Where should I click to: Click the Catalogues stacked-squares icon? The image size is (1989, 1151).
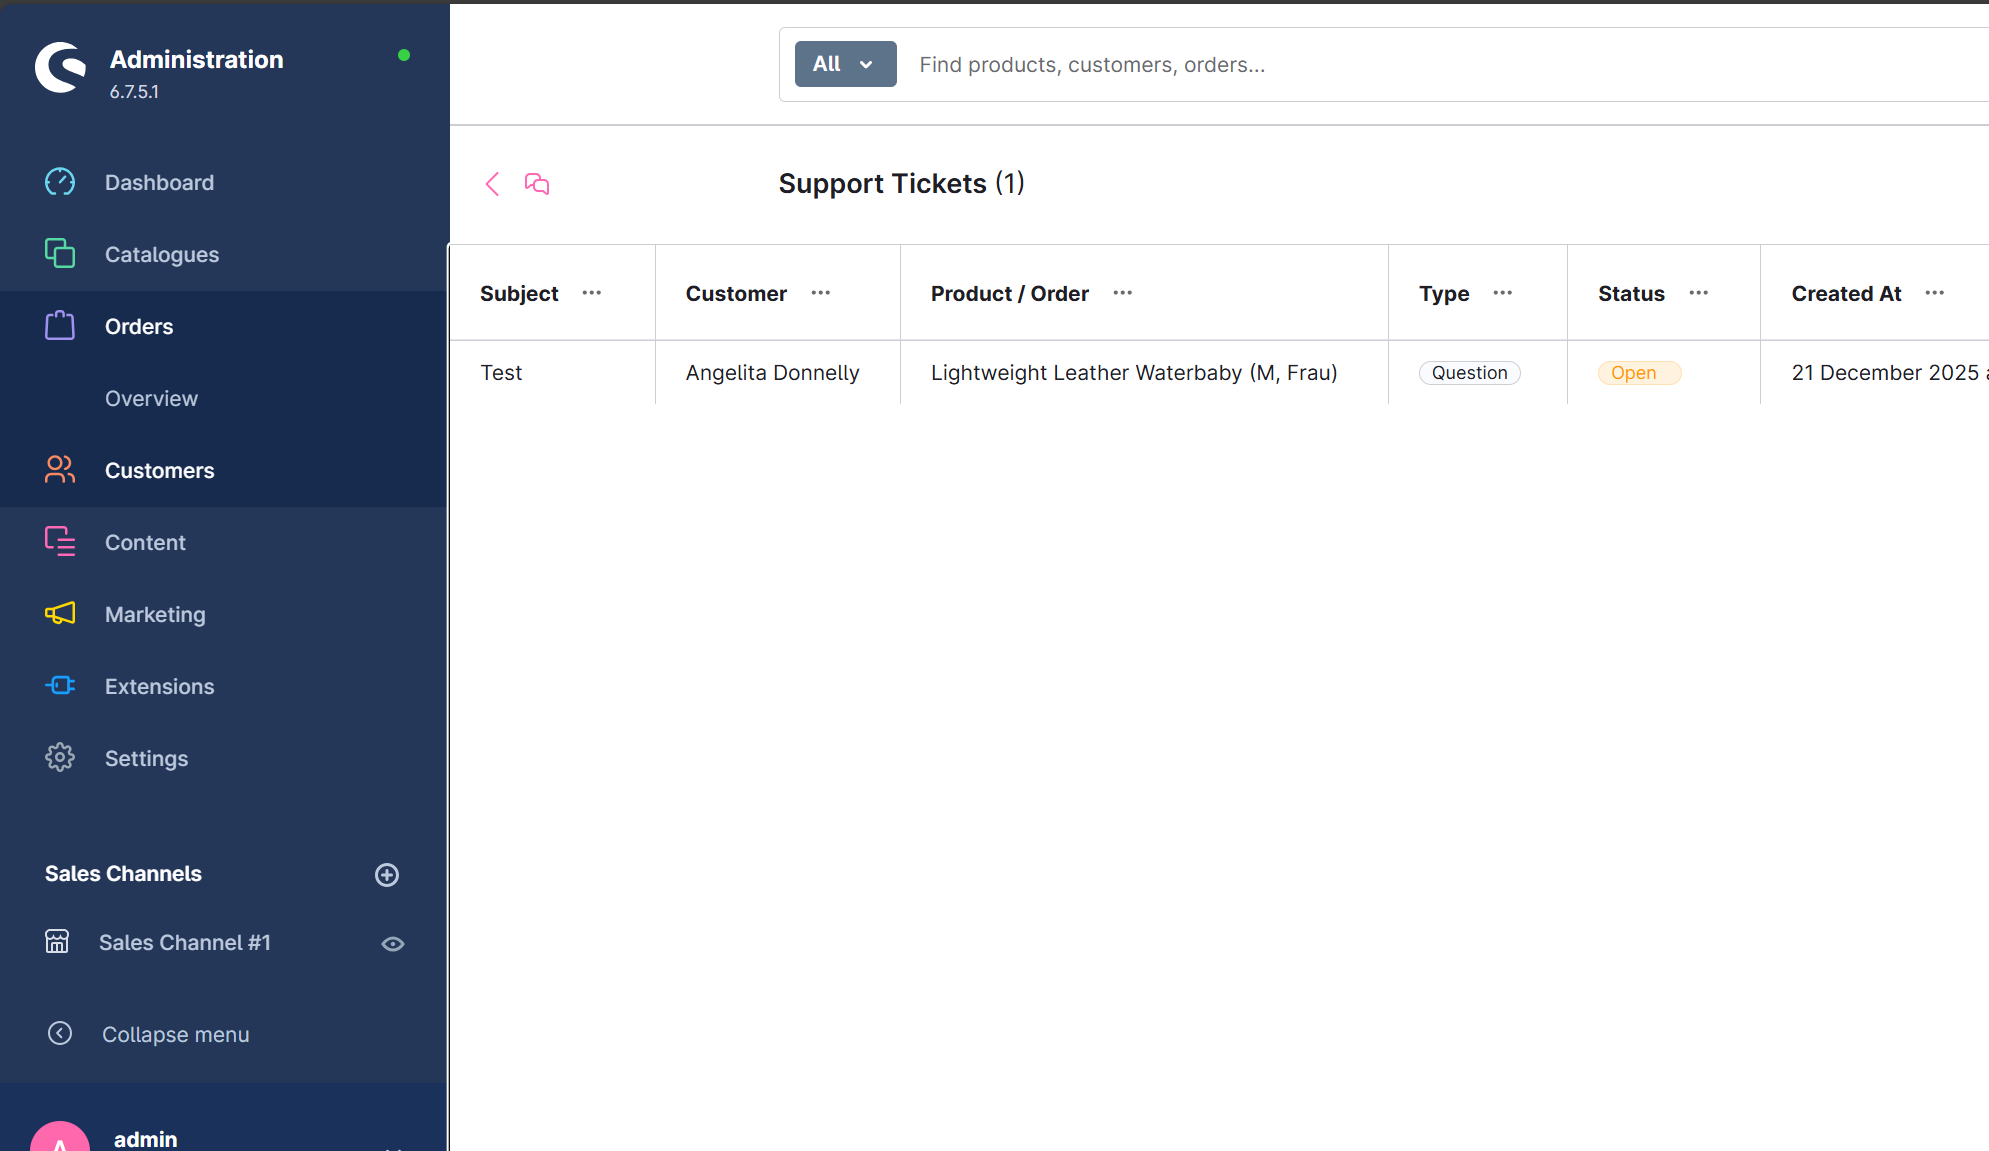pyautogui.click(x=60, y=254)
